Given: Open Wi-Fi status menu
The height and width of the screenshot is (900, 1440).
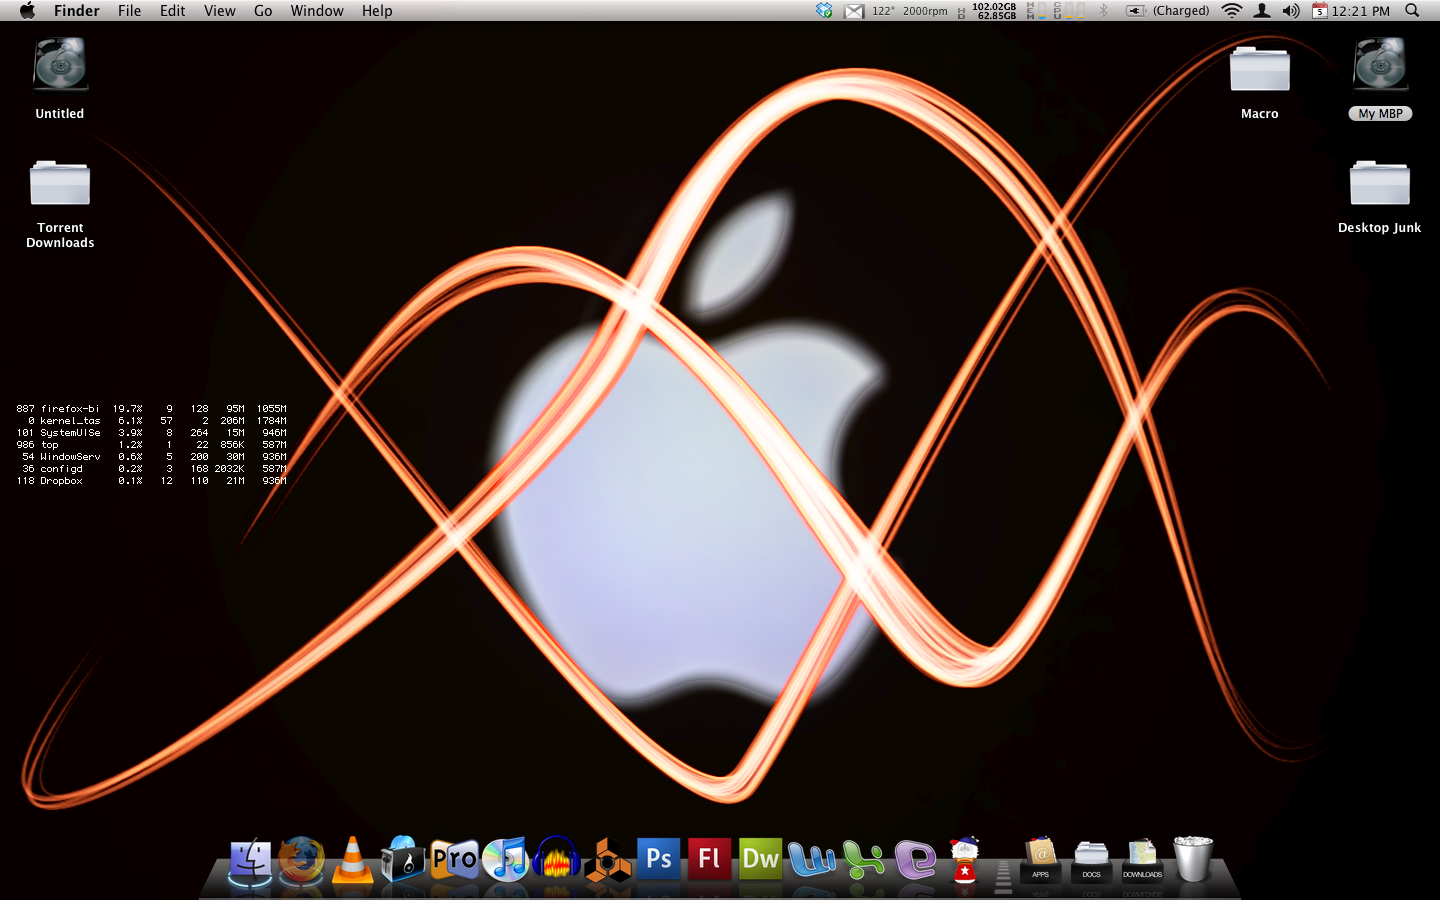Looking at the screenshot, I should 1232,11.
